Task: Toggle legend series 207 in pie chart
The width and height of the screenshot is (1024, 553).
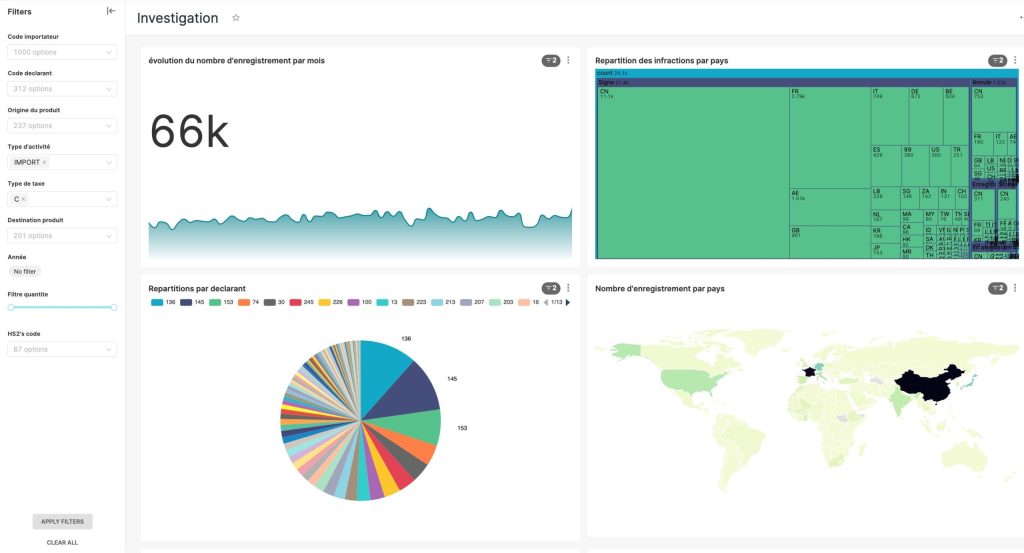Action: tap(472, 302)
